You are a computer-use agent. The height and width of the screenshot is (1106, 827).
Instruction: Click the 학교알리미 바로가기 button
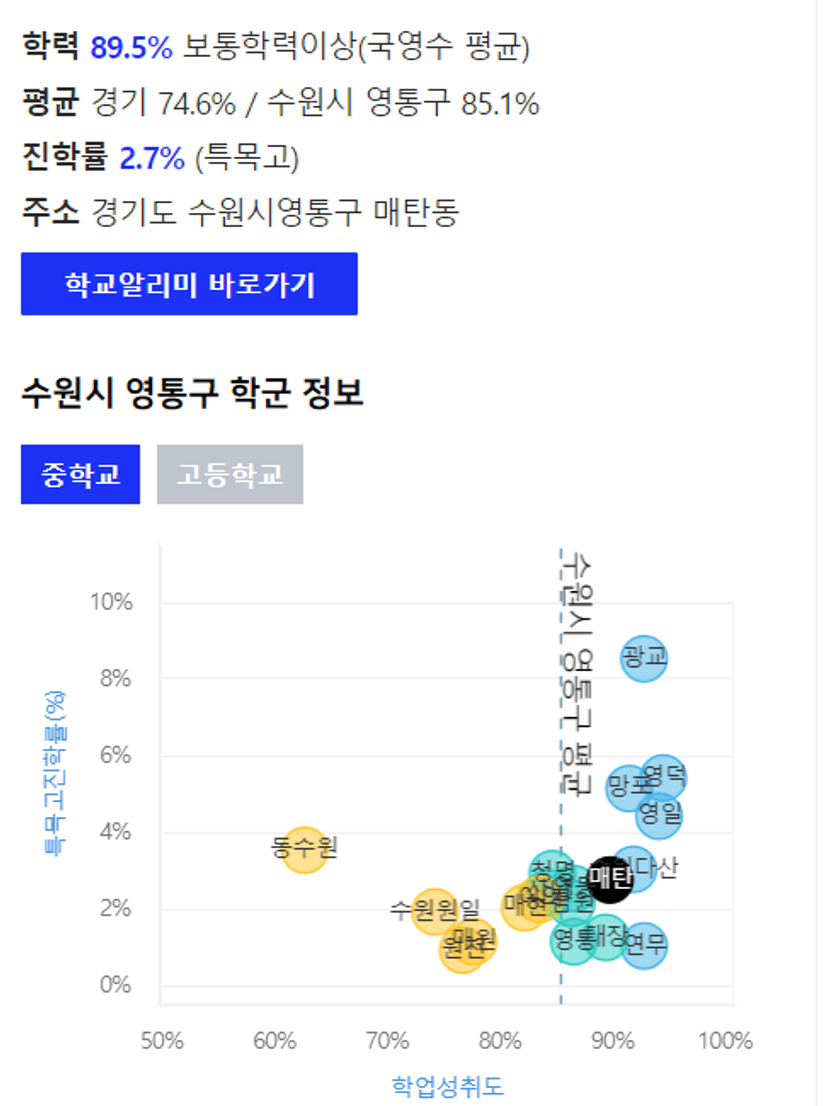coord(189,284)
